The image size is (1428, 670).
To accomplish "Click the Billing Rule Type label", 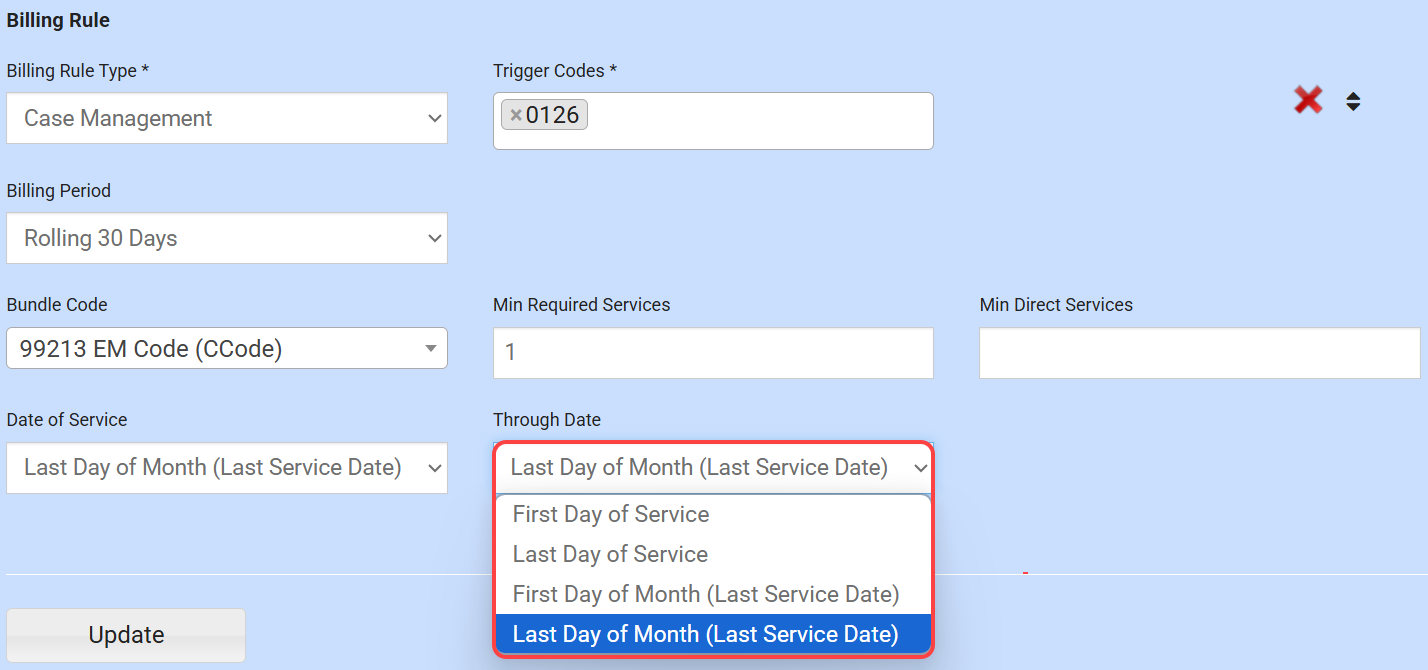I will pyautogui.click(x=78, y=71).
